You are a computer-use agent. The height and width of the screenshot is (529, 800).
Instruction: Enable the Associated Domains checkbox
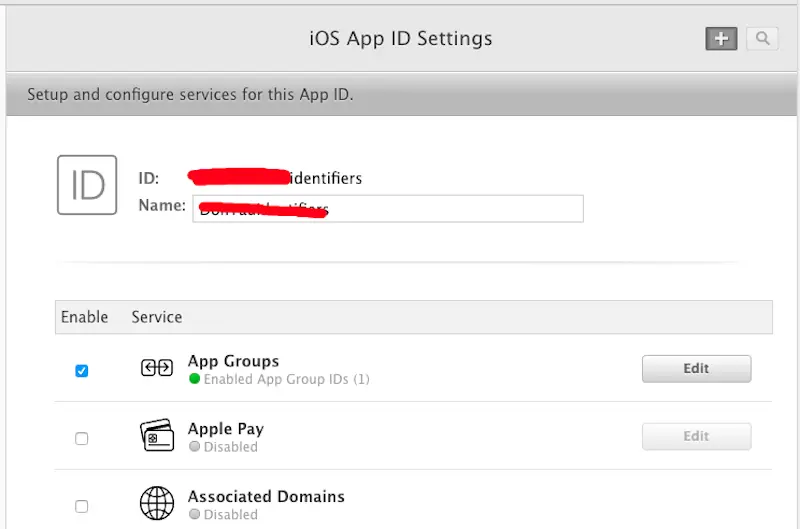tap(82, 506)
